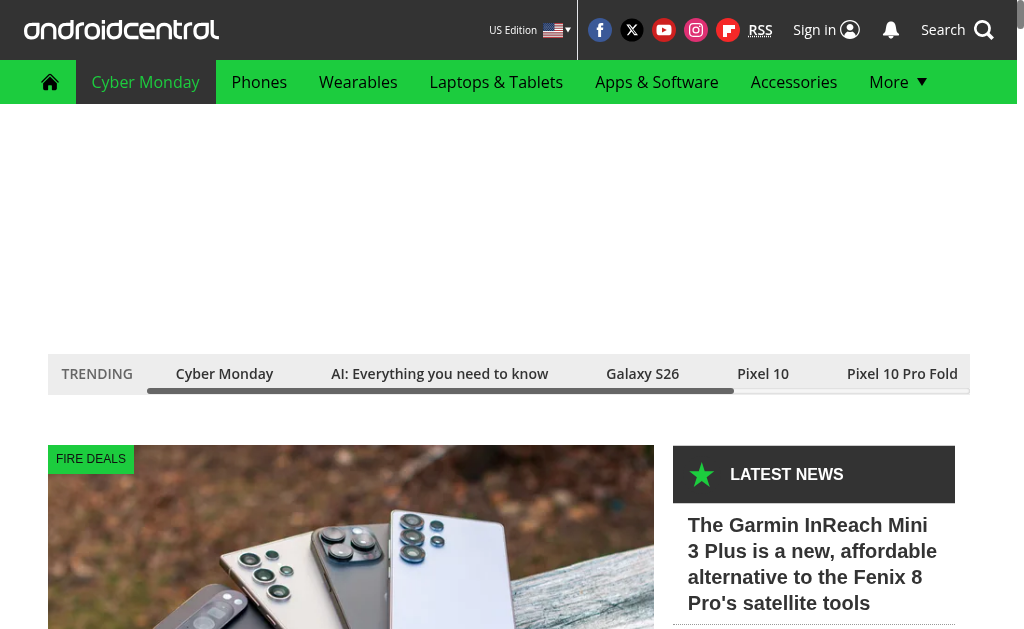Expand the US Edition region dropdown
The height and width of the screenshot is (629, 1024).
530,30
